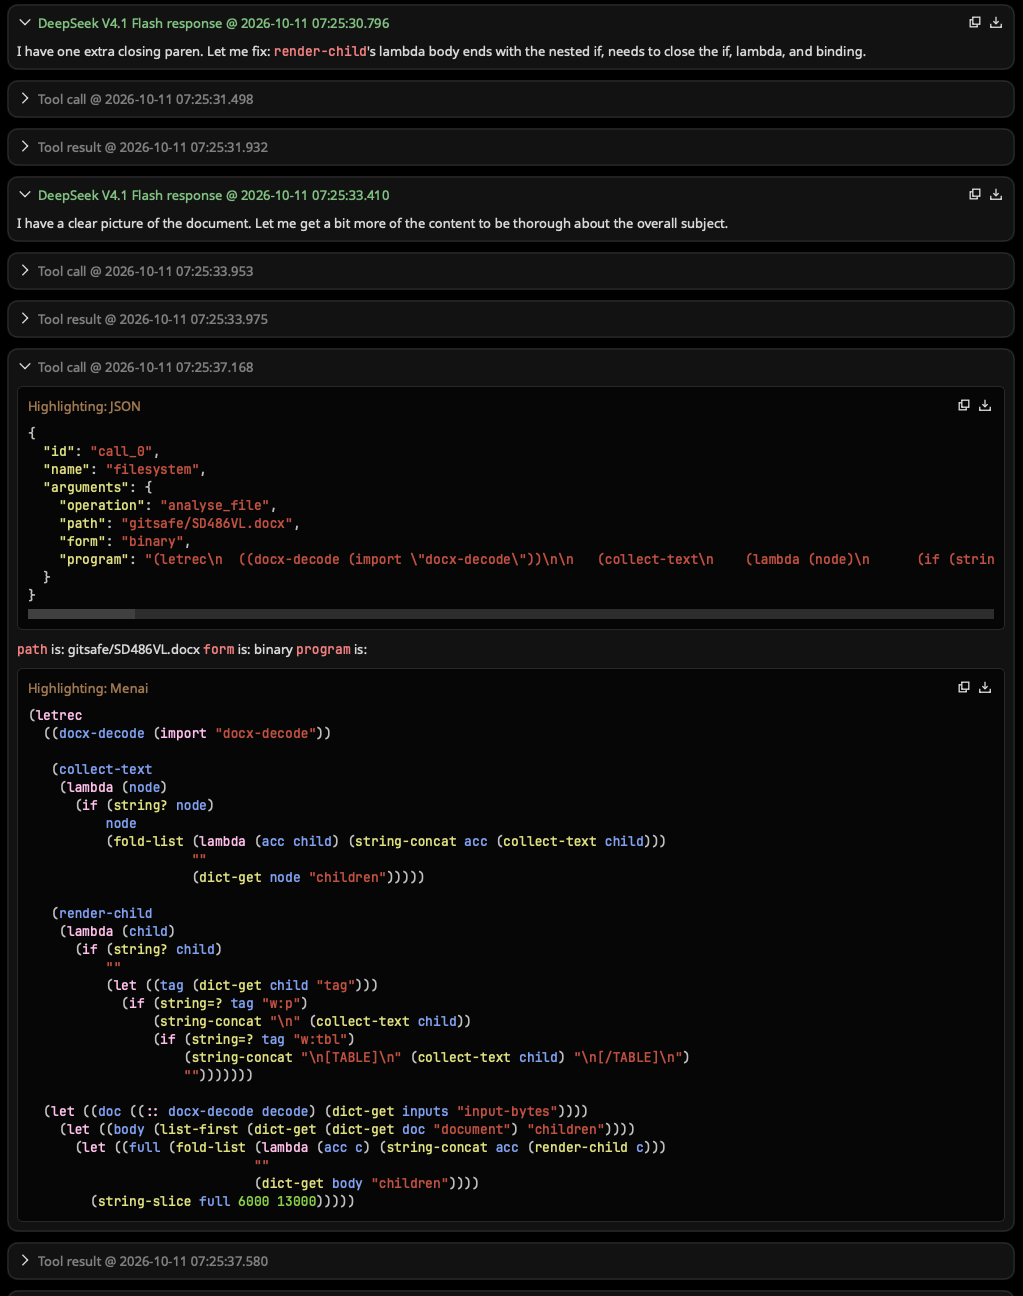Download the JSON highlighted code block
This screenshot has width=1023, height=1296.
985,405
